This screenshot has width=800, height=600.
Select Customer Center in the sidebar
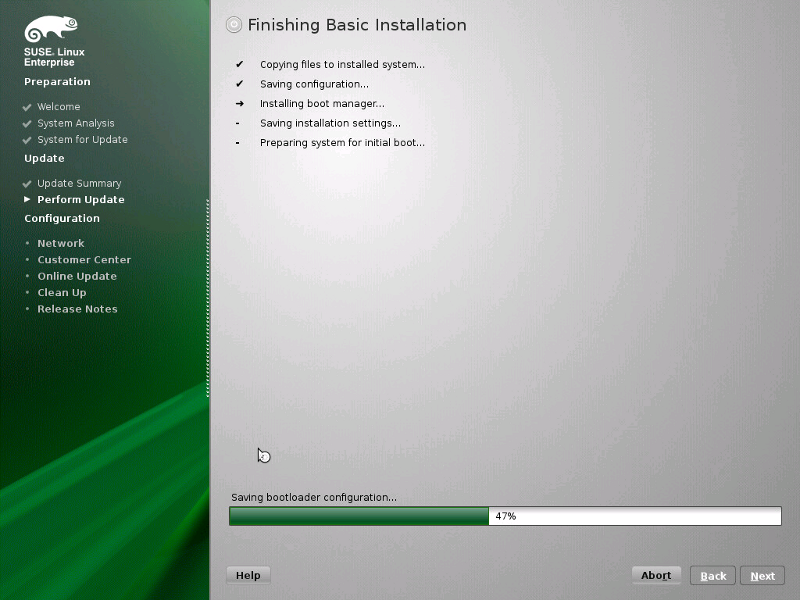(84, 260)
